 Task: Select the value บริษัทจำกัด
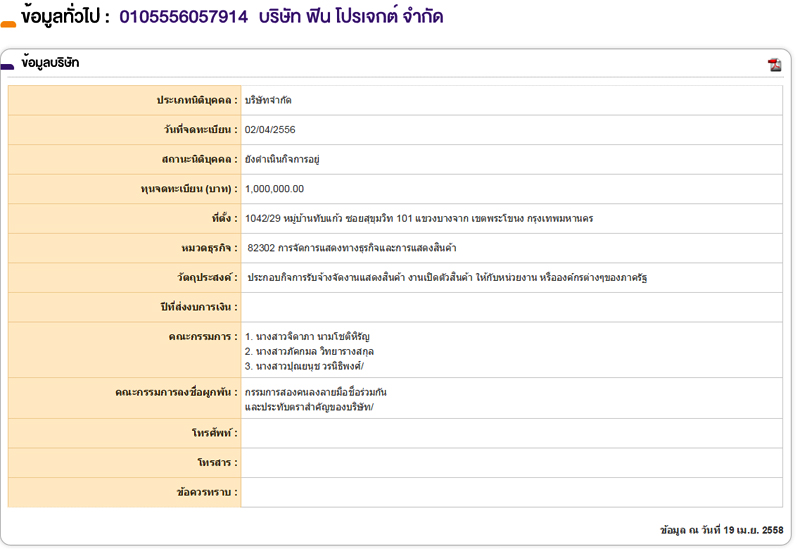pos(268,101)
